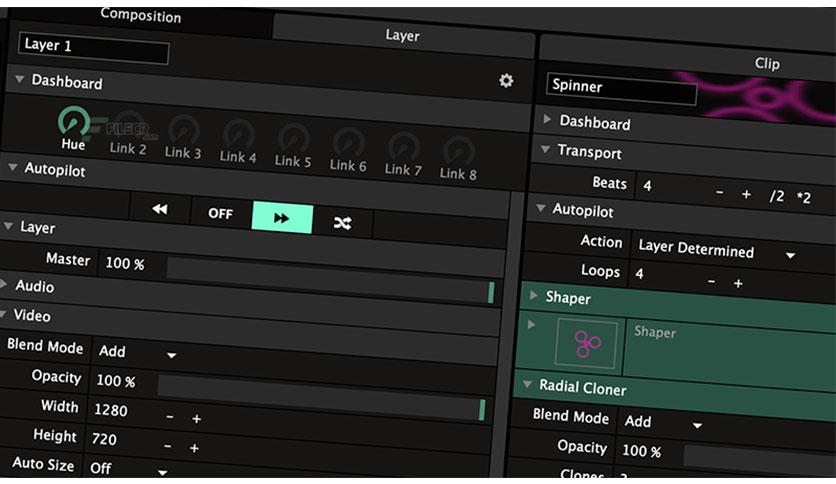Collapse the Layer section
The image size is (836, 484).
point(9,225)
